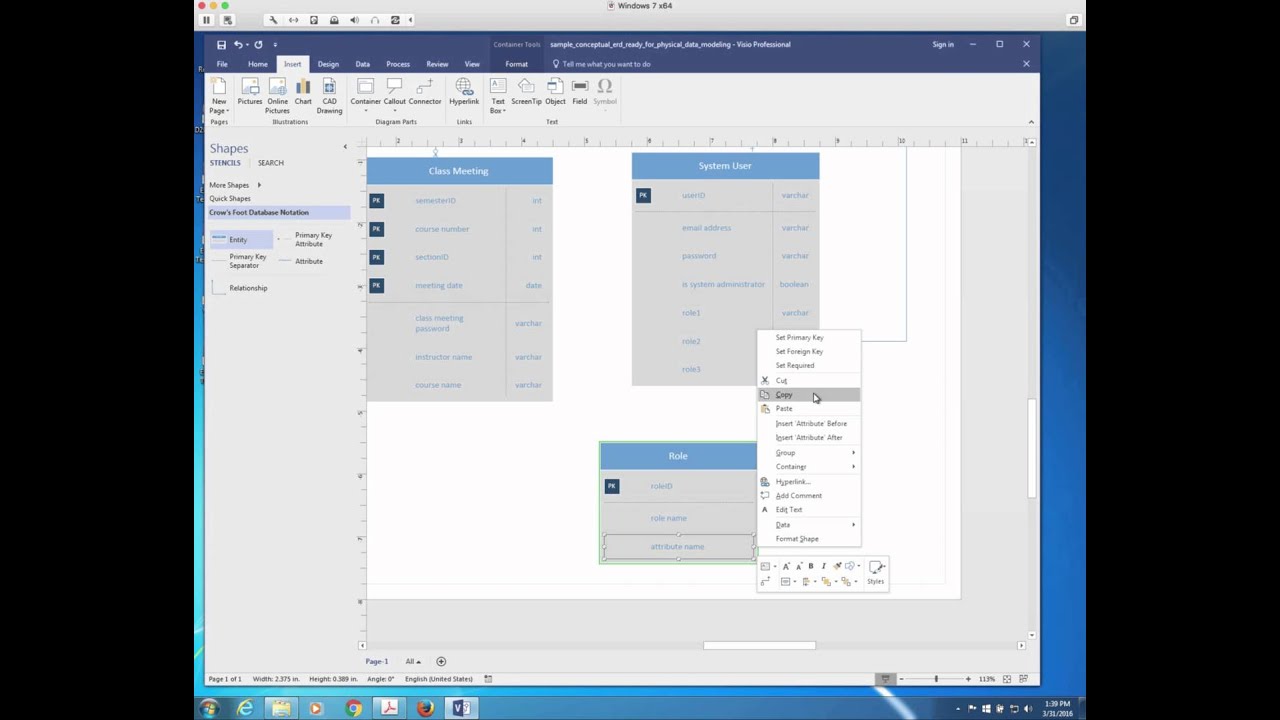The width and height of the screenshot is (1280, 720).
Task: Decrease font size in mini toolbar
Action: coord(798,566)
